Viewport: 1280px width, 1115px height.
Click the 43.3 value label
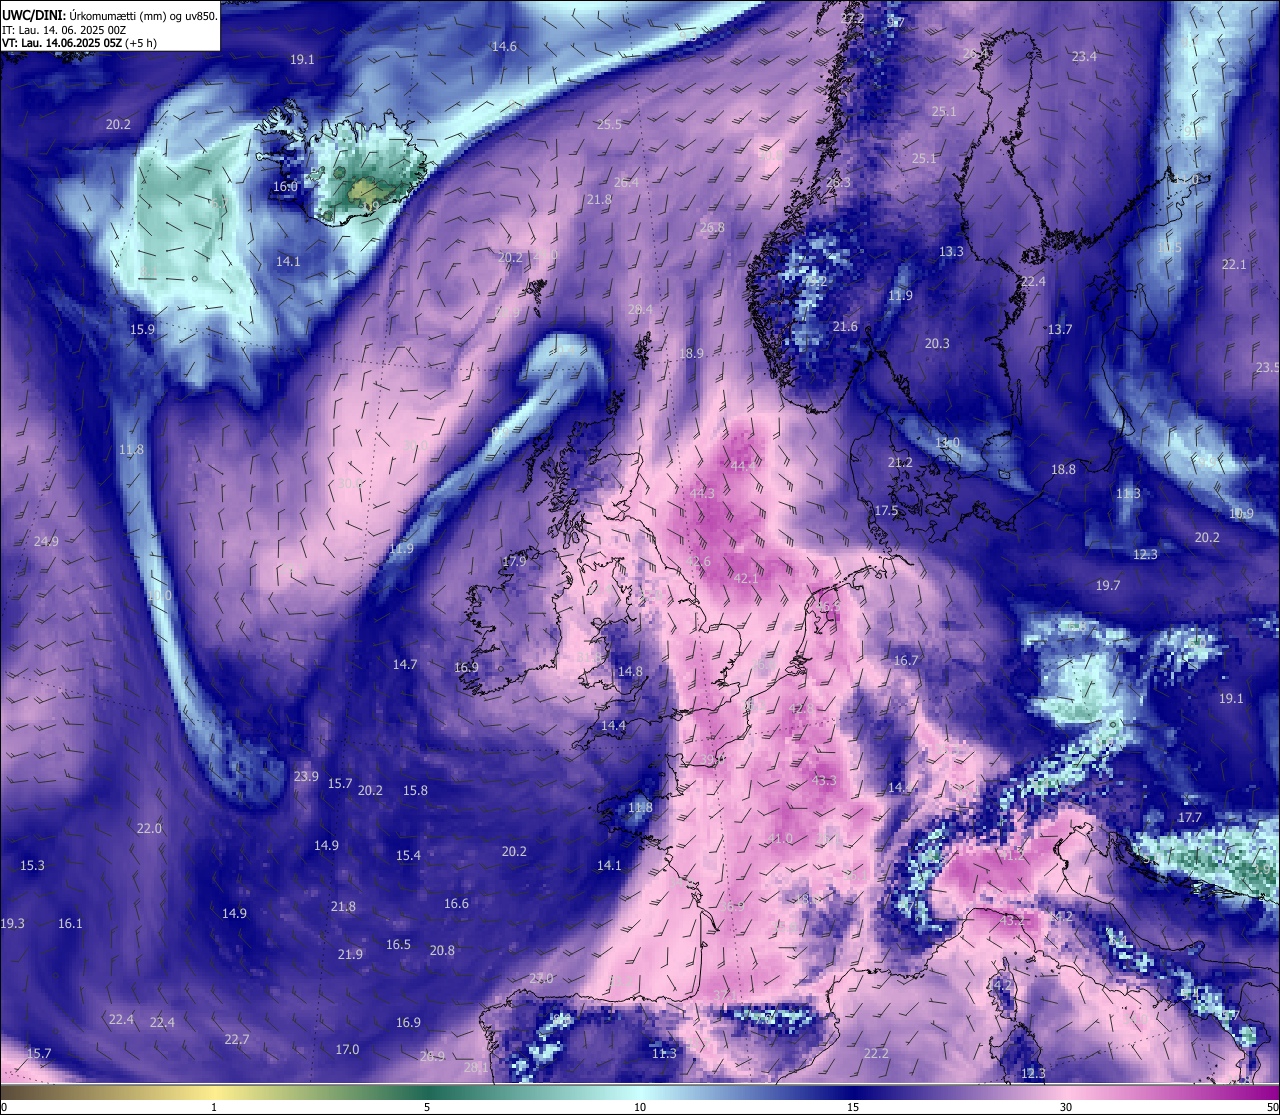tap(824, 780)
